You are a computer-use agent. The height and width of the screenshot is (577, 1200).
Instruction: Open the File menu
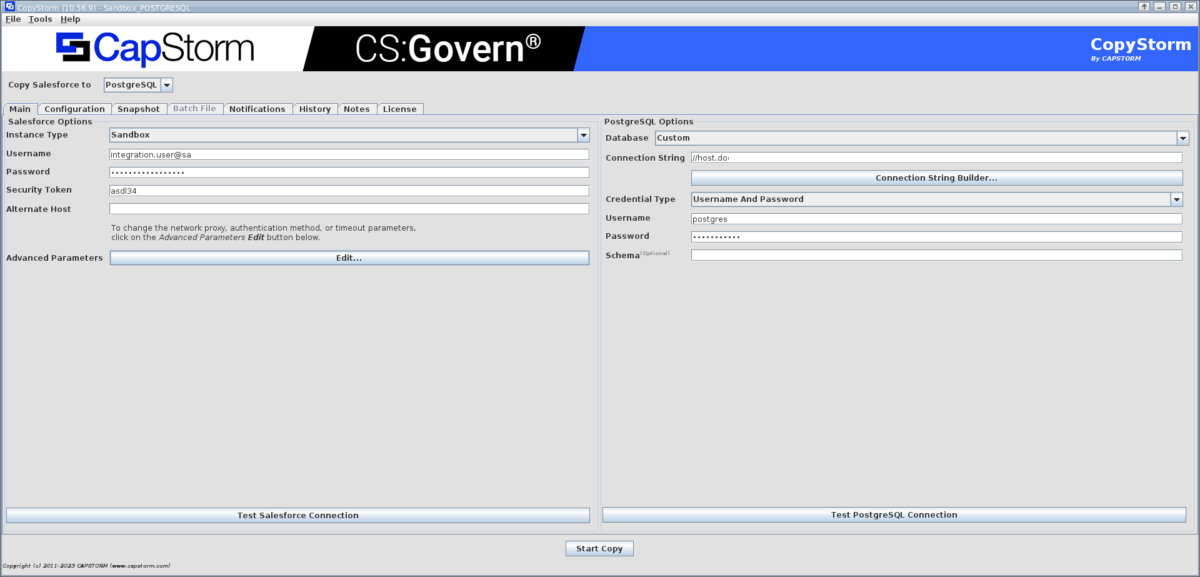point(11,18)
